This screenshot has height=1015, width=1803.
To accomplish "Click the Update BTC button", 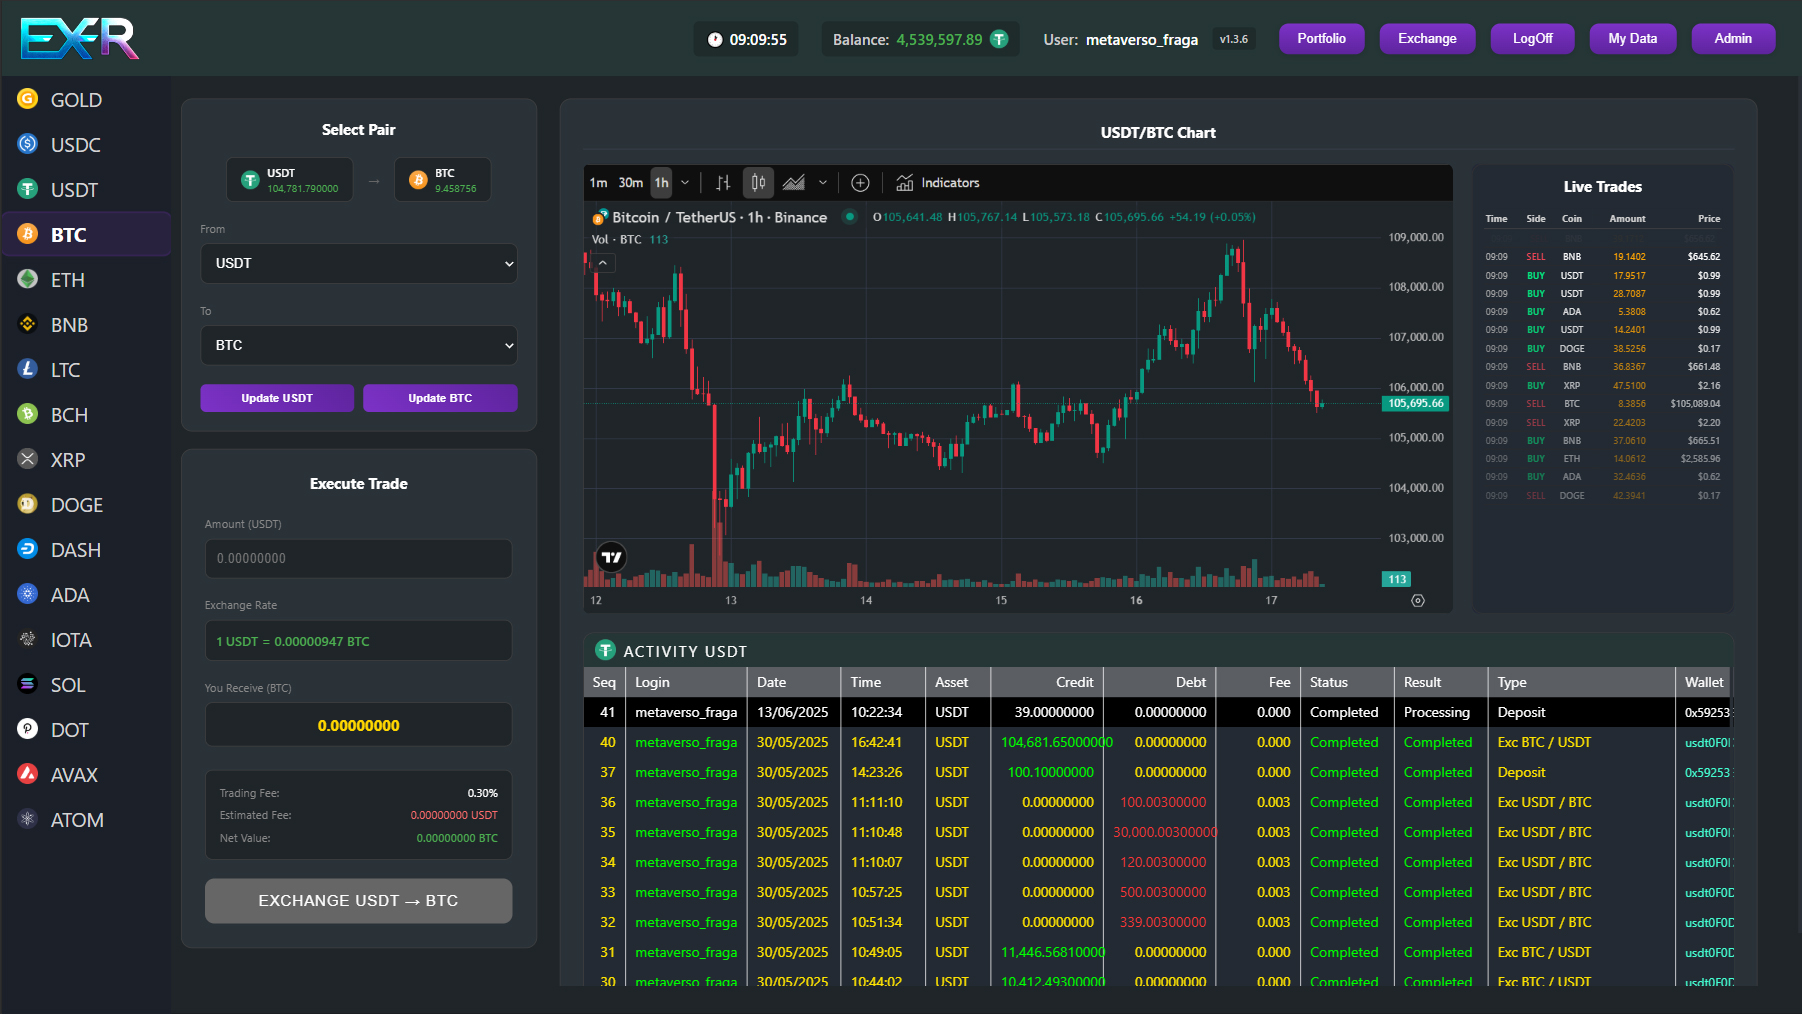I will [440, 398].
